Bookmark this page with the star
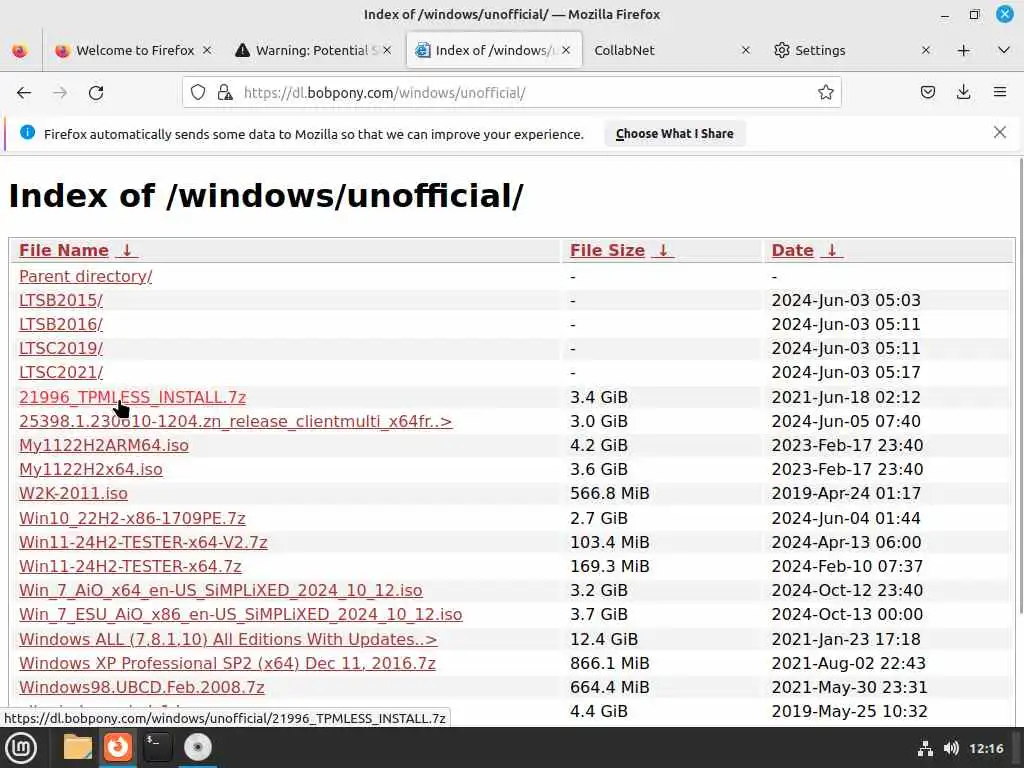This screenshot has height=768, width=1024. coord(825,93)
